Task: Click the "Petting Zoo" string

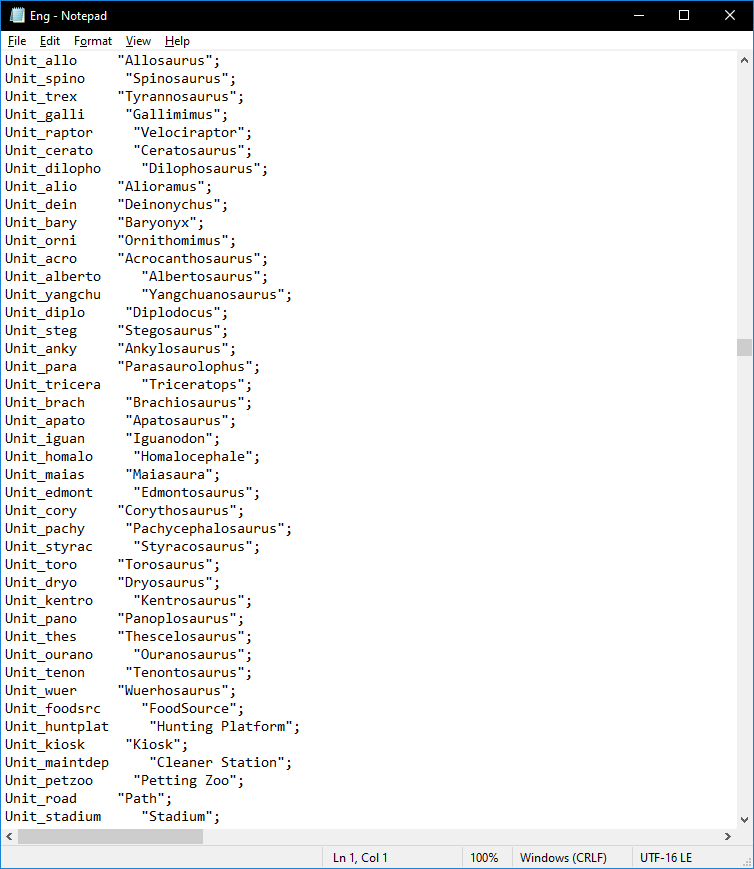Action: tap(188, 781)
